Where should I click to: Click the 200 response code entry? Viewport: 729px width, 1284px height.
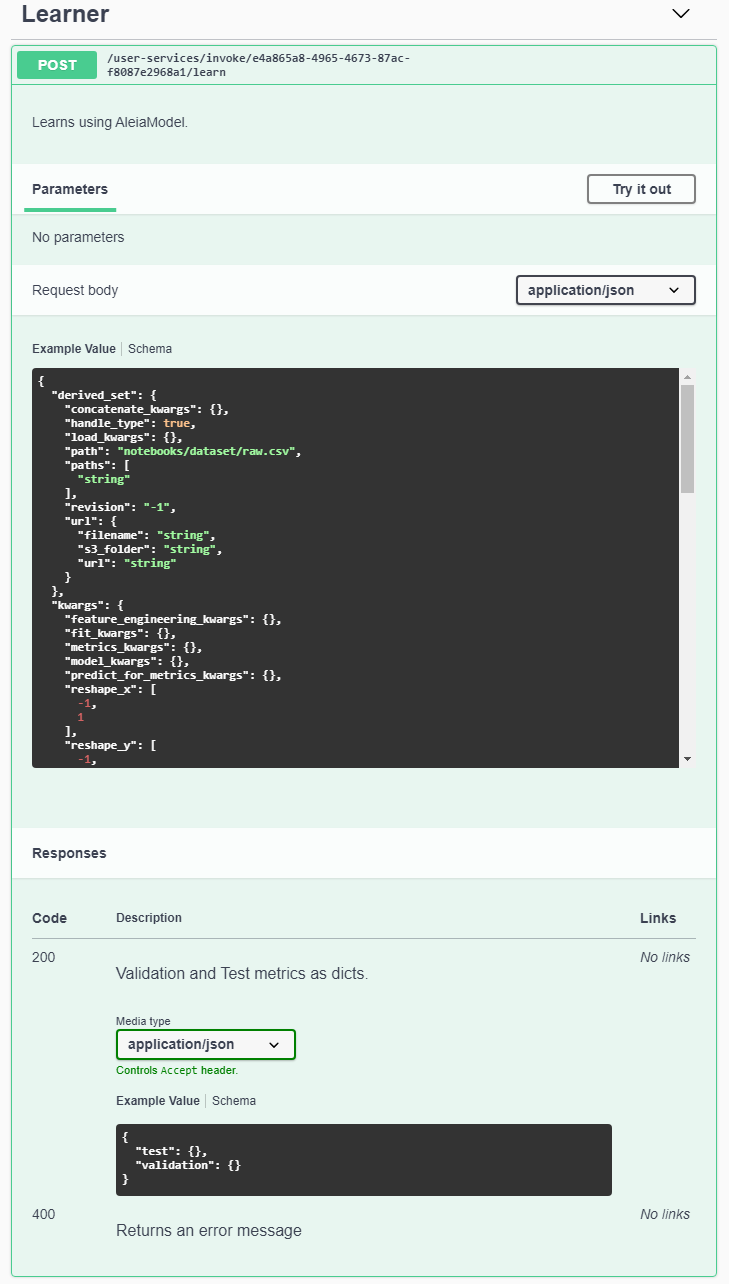tap(43, 957)
